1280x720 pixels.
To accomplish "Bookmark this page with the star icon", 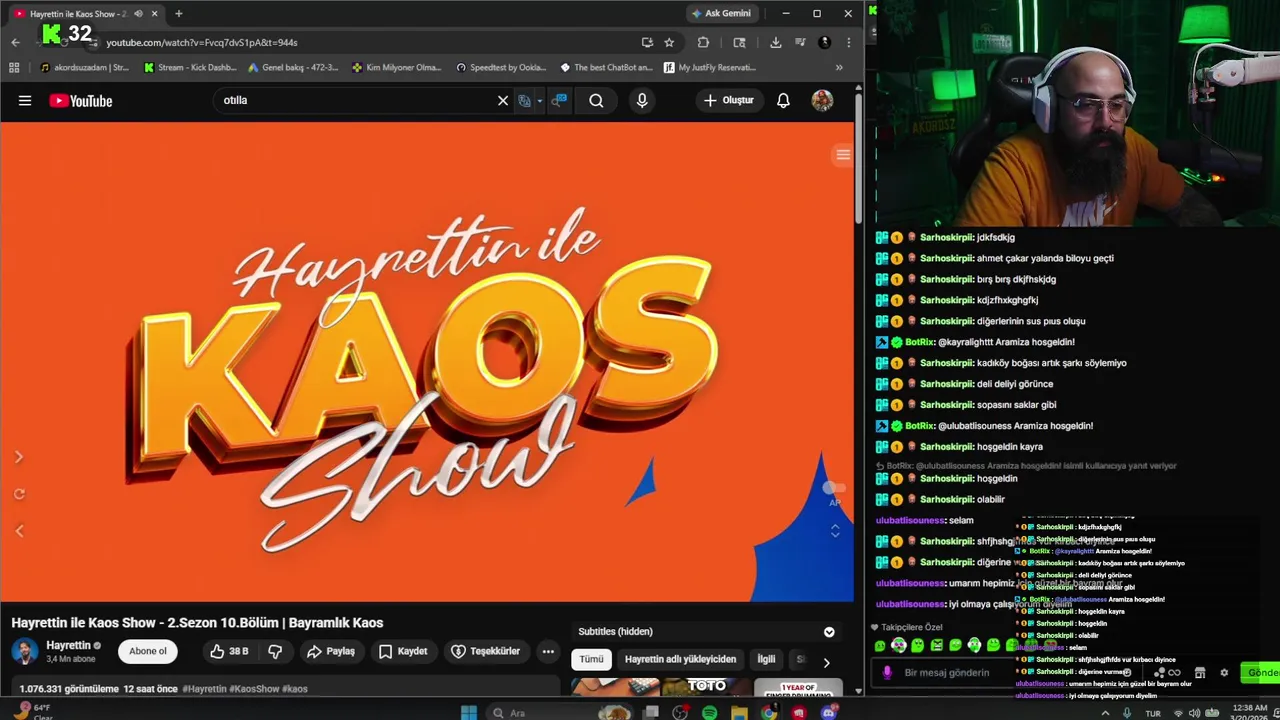I will 669,42.
